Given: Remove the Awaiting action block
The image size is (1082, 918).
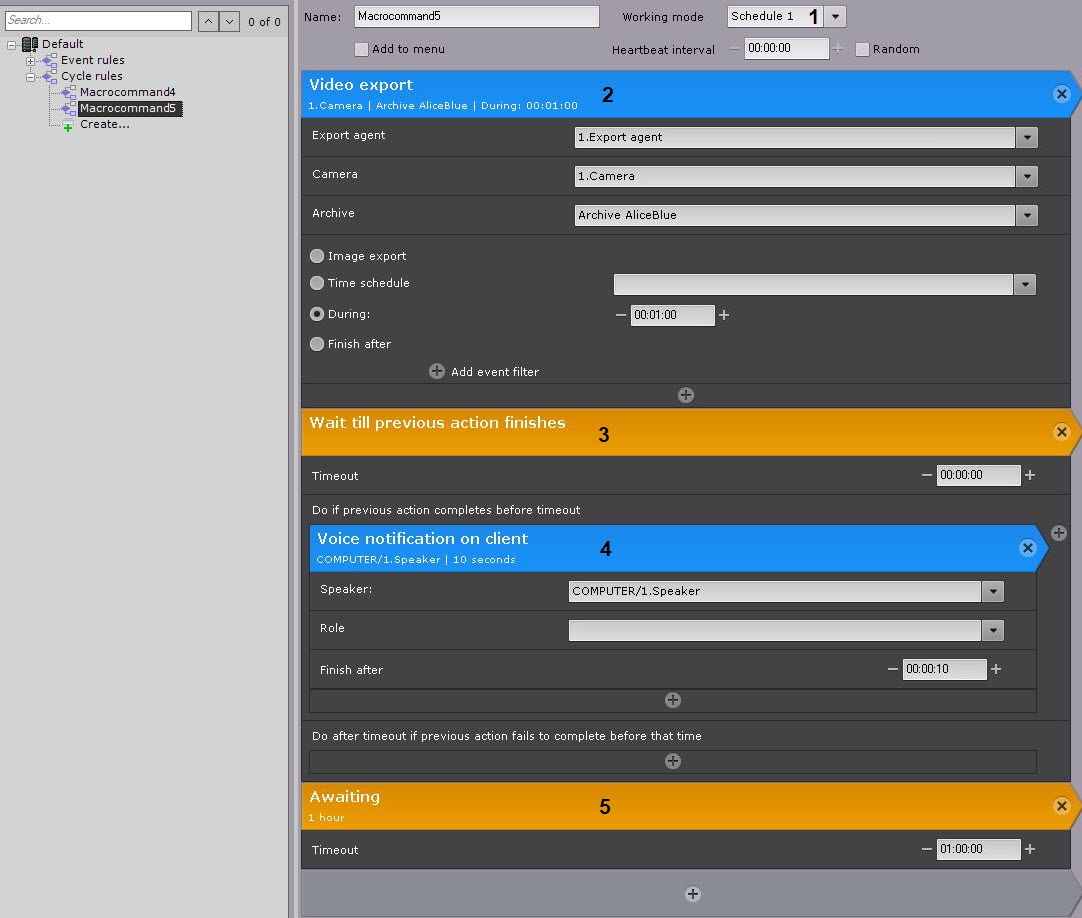Looking at the screenshot, I should point(1061,806).
